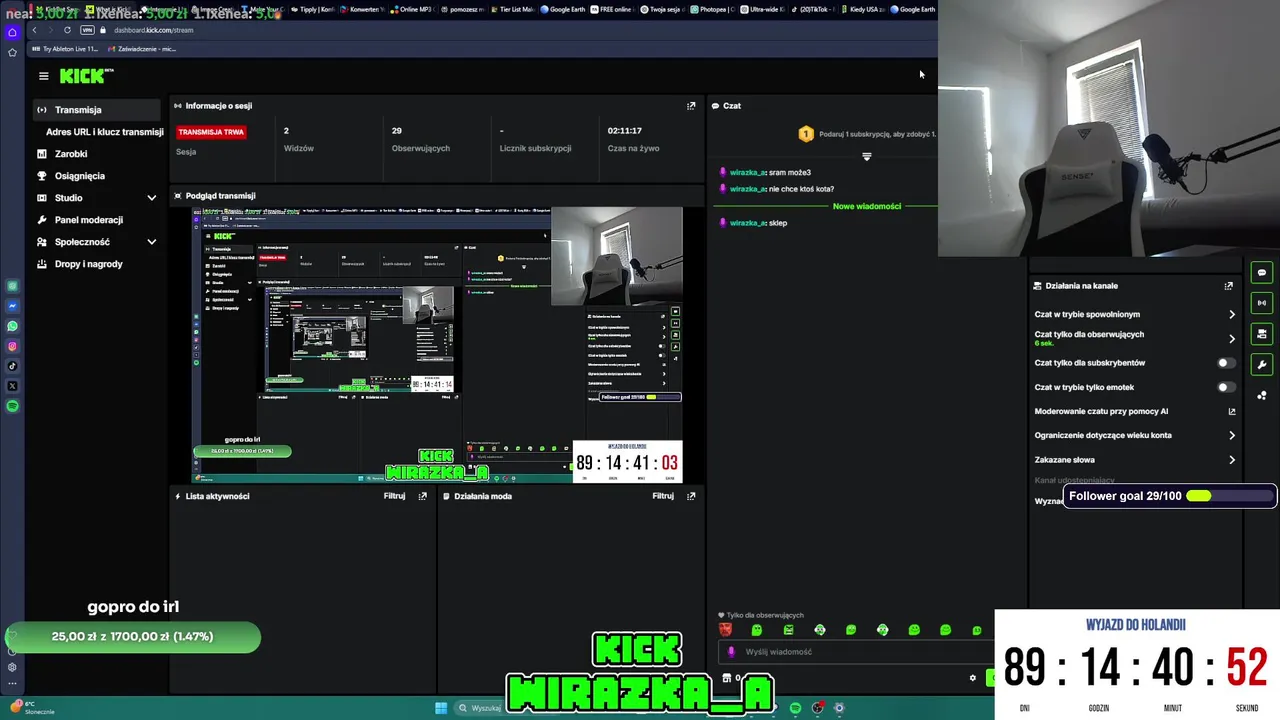Open Windows Start menu

(x=441, y=708)
